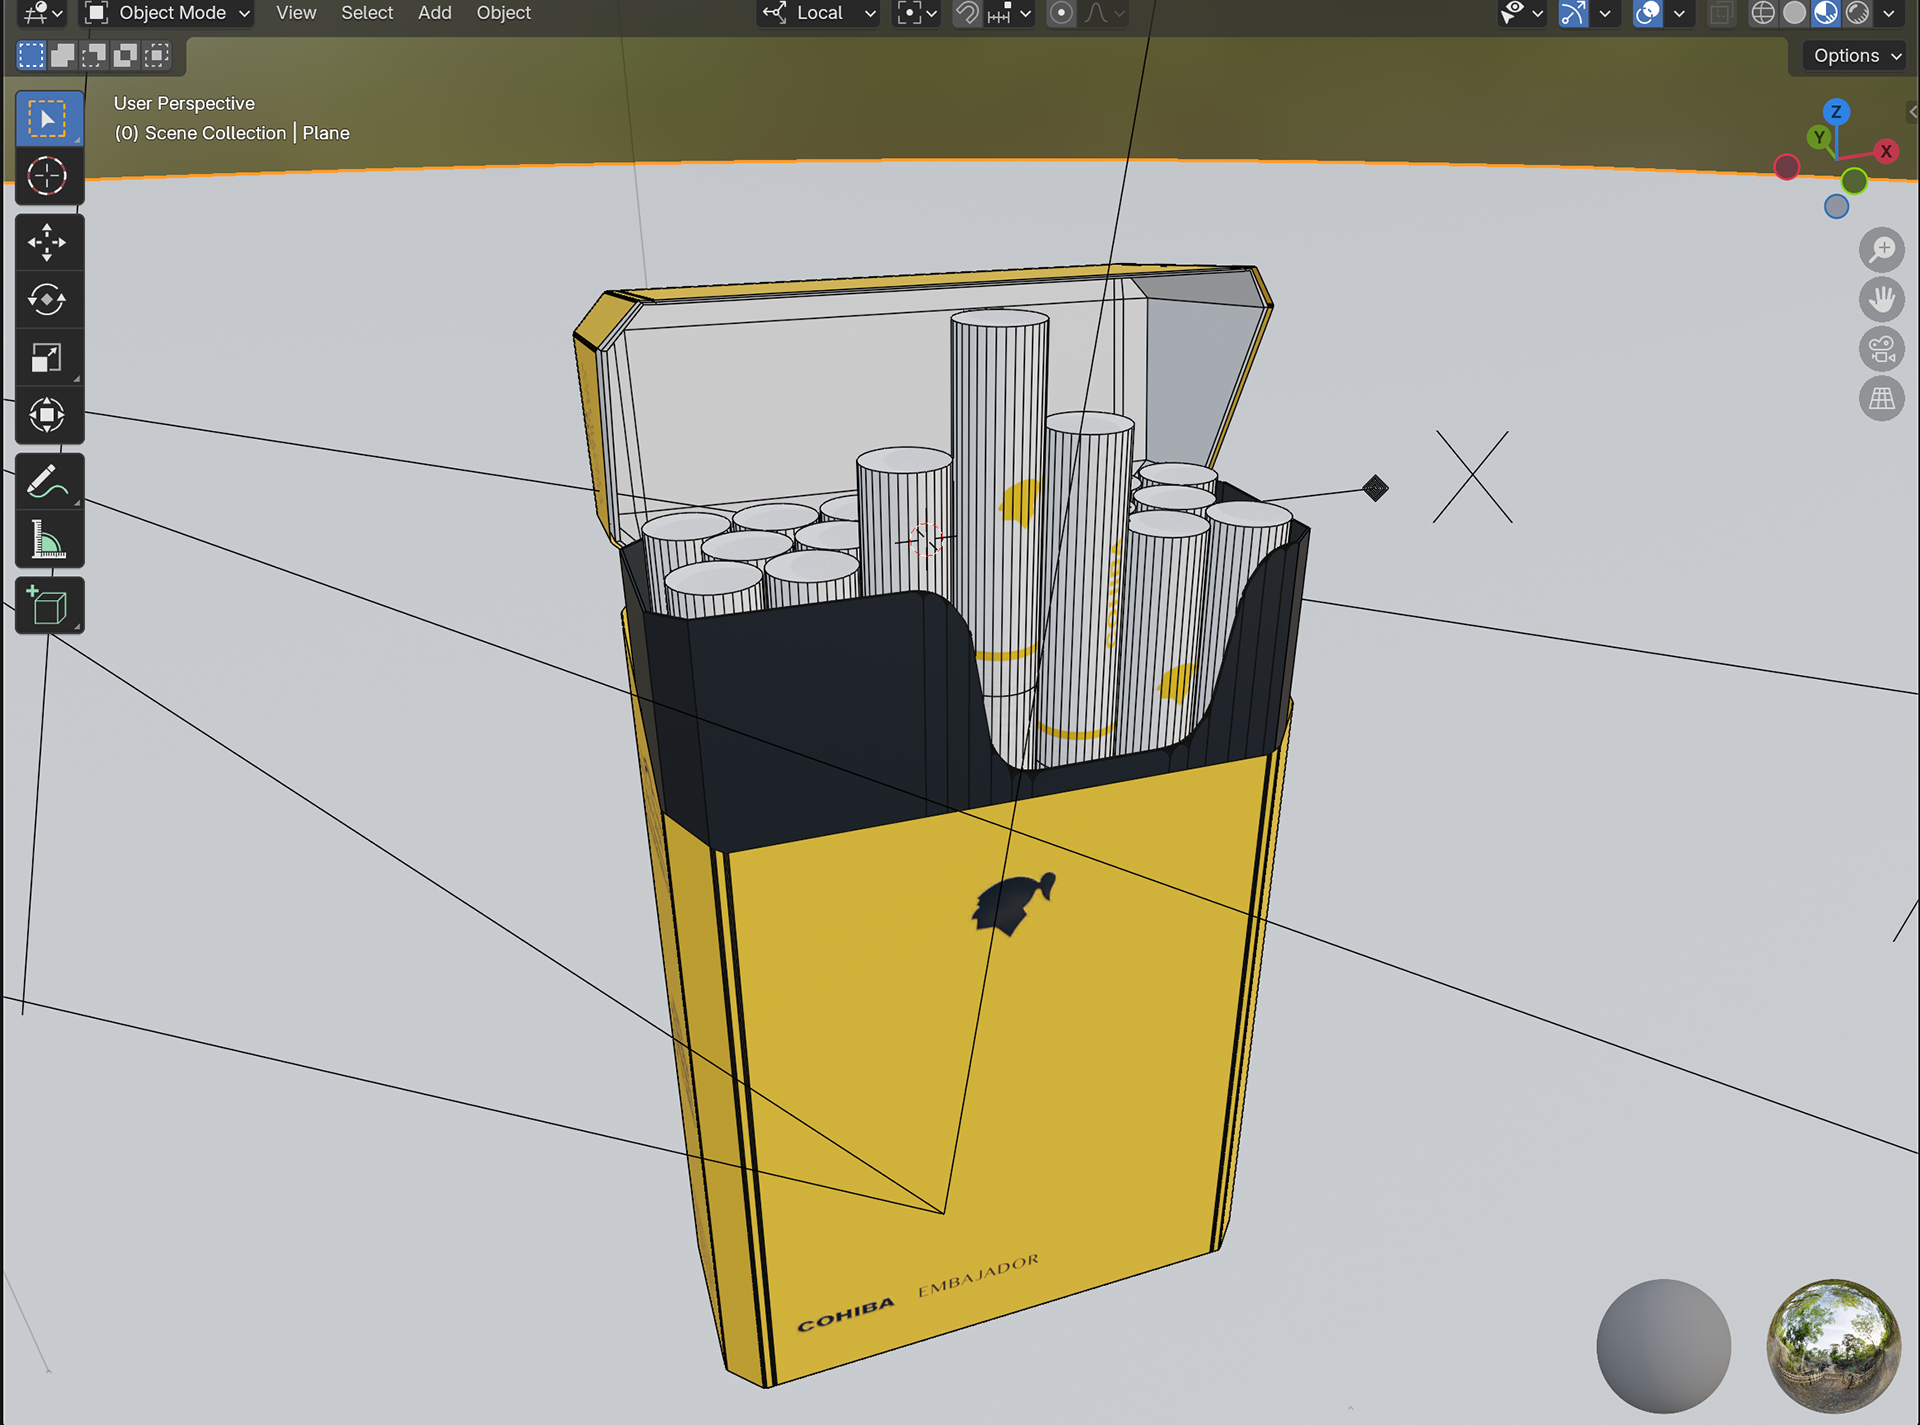Viewport: 1920px width, 1425px height.
Task: Click the Indian head logo on box
Action: click(1014, 903)
